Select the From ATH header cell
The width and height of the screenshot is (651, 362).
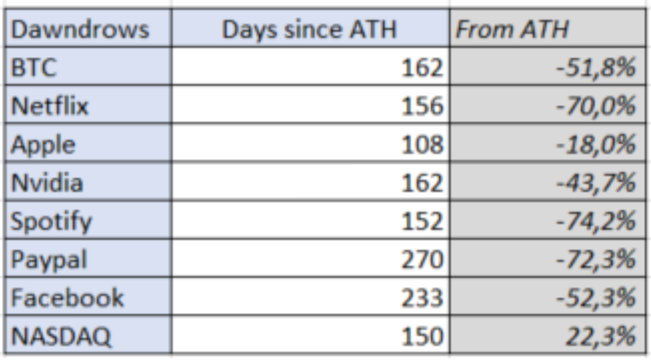(548, 28)
